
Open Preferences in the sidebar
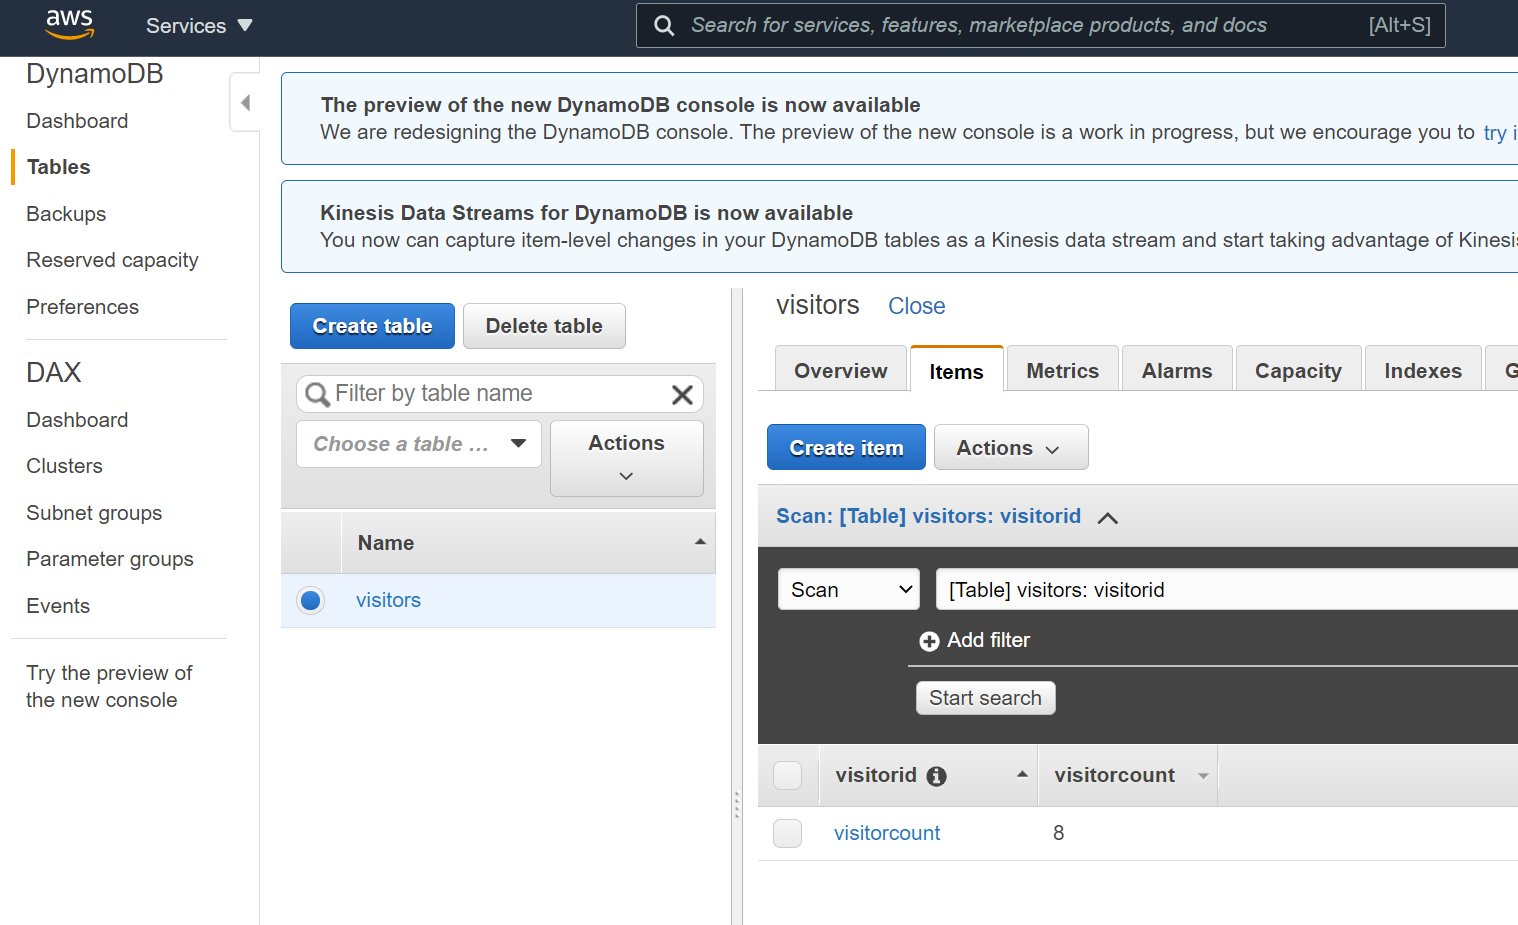[x=82, y=307]
